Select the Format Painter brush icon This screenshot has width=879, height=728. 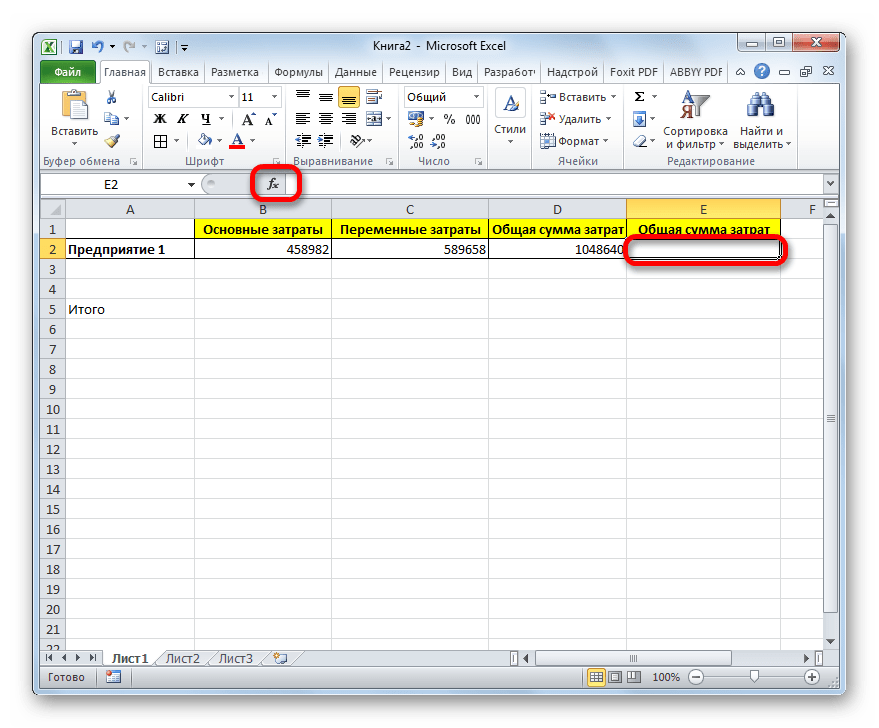pos(112,141)
